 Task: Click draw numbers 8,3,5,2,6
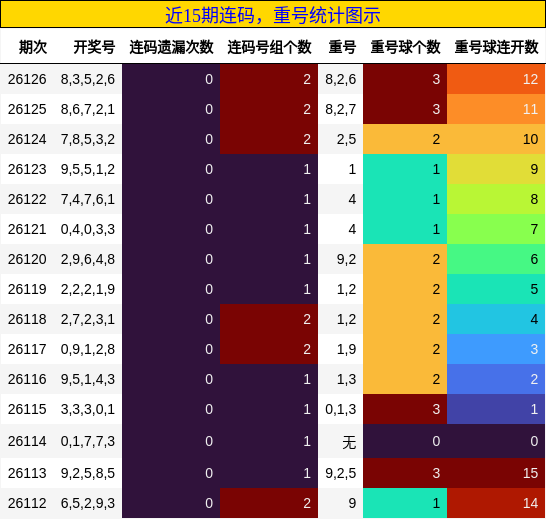[x=88, y=79]
